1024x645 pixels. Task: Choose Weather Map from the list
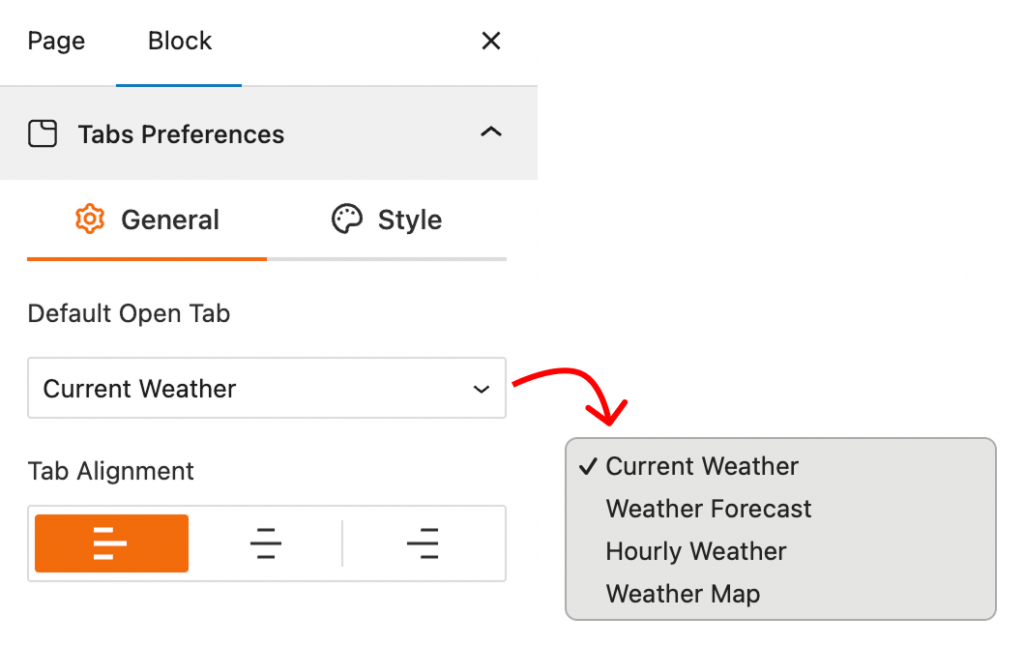(683, 594)
